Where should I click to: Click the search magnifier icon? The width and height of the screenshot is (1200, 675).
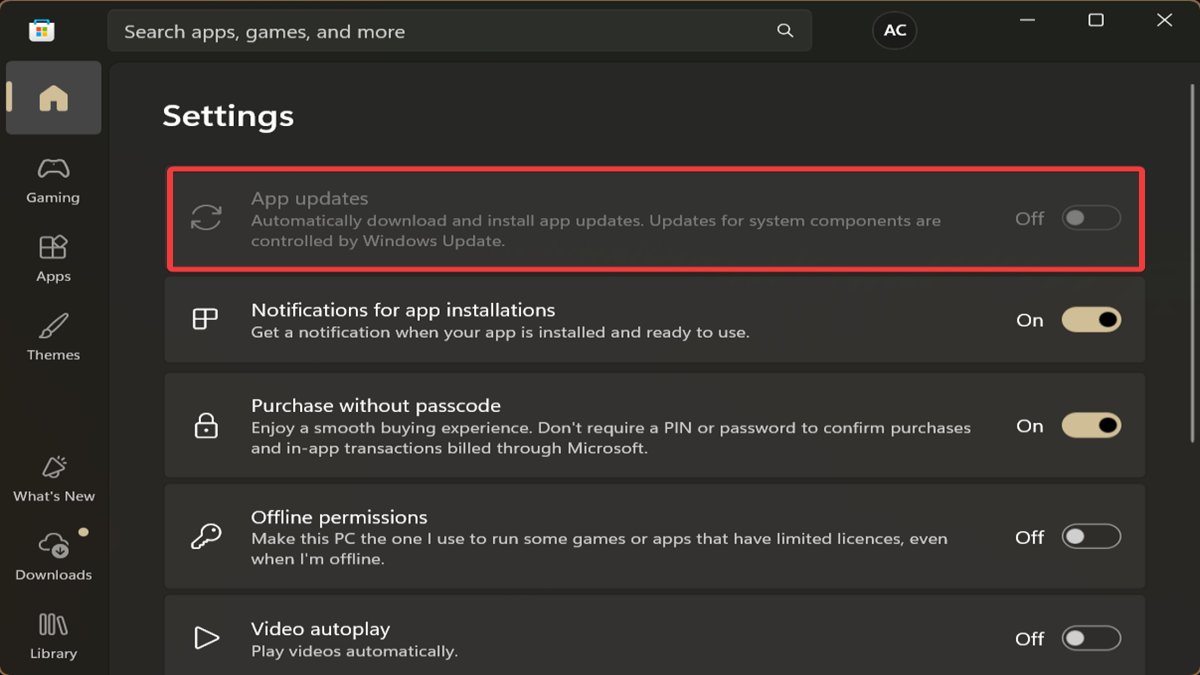click(785, 31)
